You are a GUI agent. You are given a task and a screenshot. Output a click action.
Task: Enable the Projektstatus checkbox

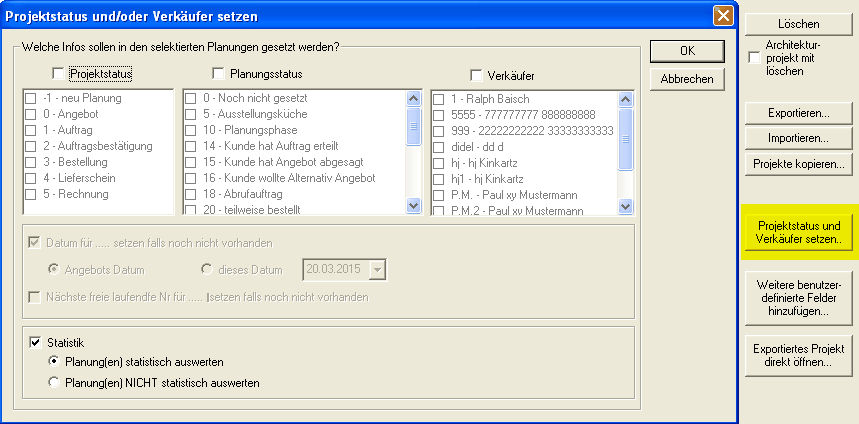pos(58,73)
